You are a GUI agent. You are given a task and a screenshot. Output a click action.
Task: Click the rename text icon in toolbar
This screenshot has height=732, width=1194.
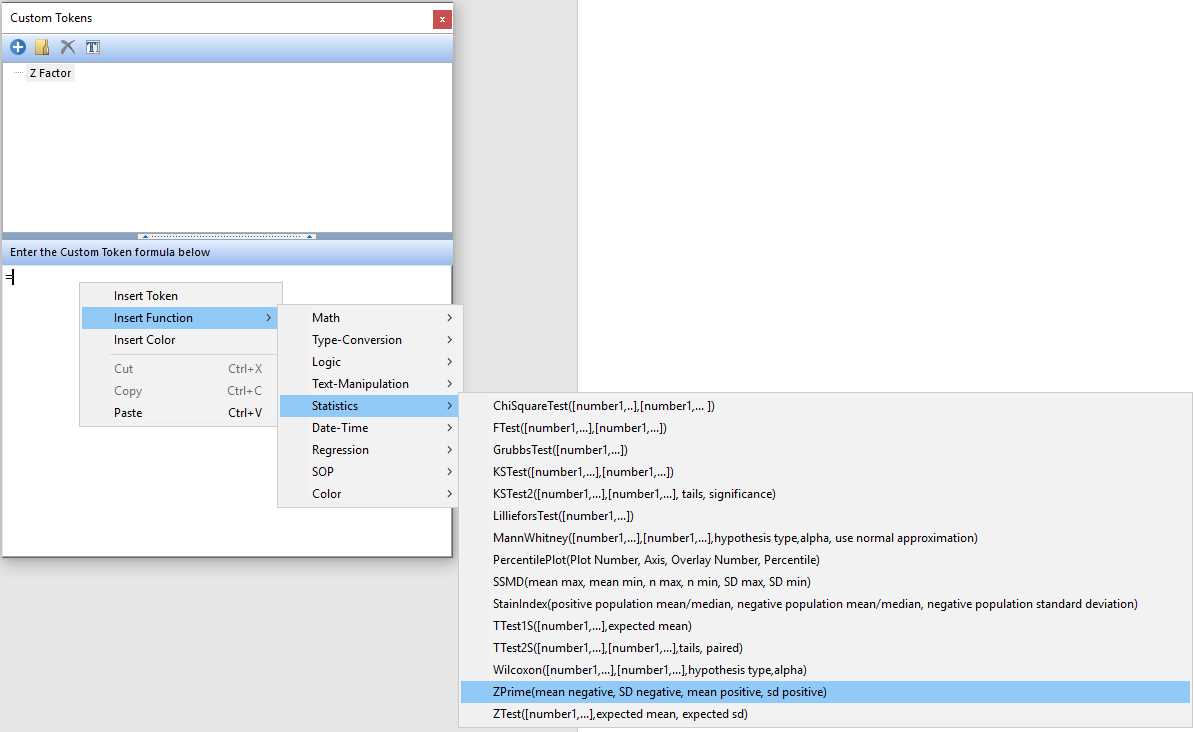tap(93, 47)
